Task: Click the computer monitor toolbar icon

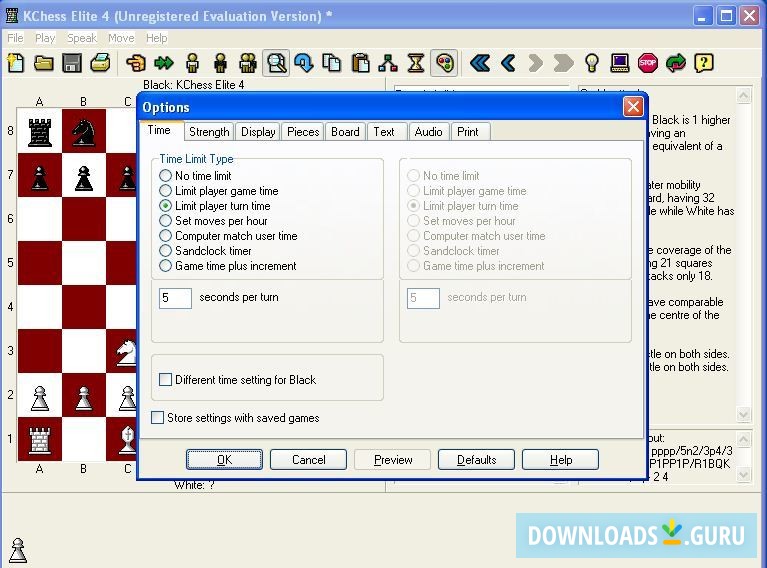Action: click(620, 63)
